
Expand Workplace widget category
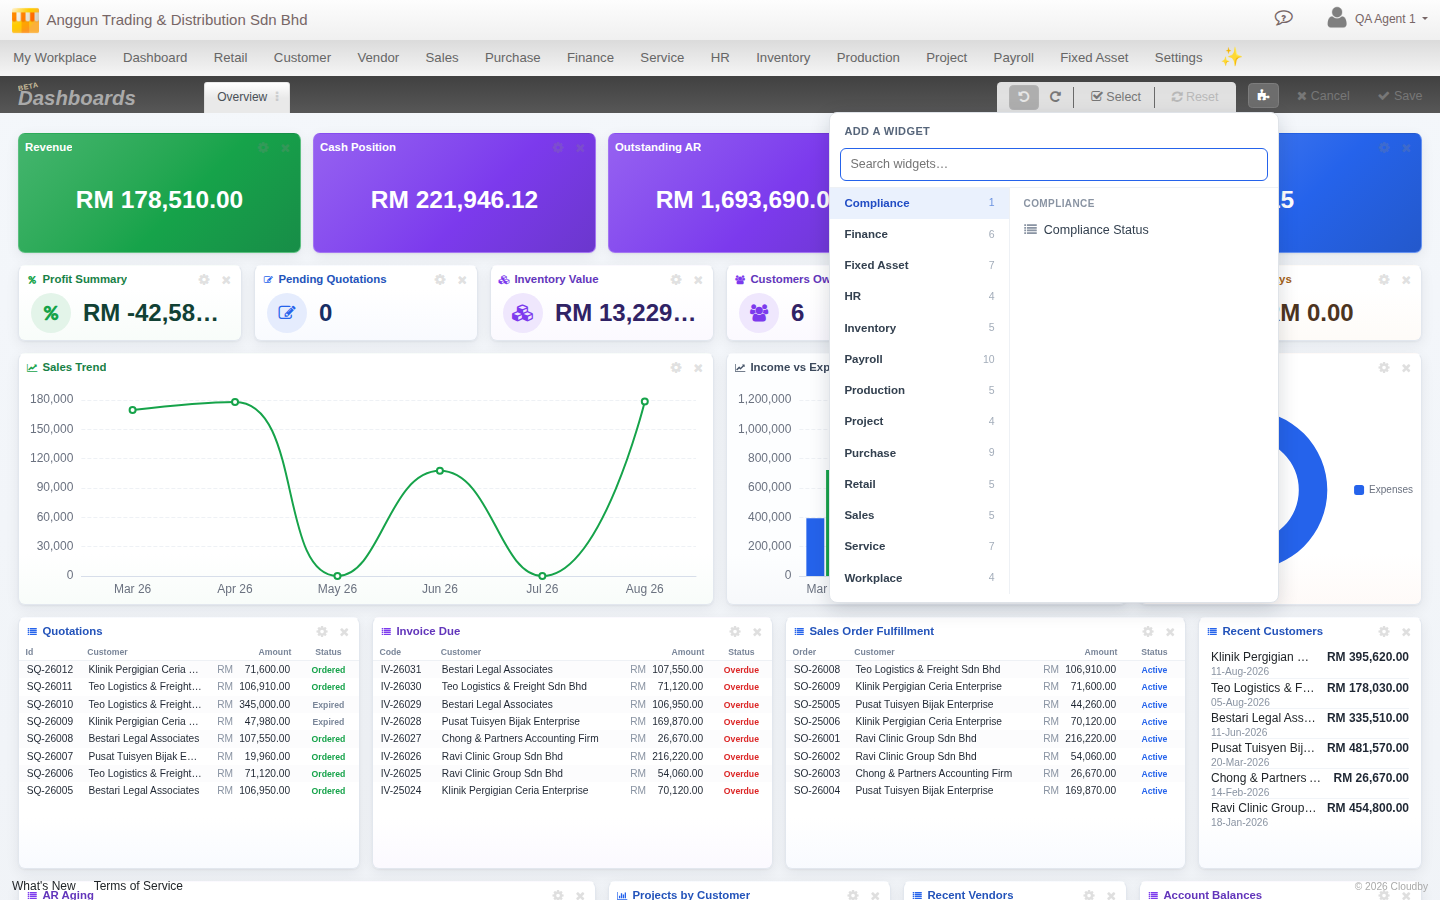[x=919, y=578]
